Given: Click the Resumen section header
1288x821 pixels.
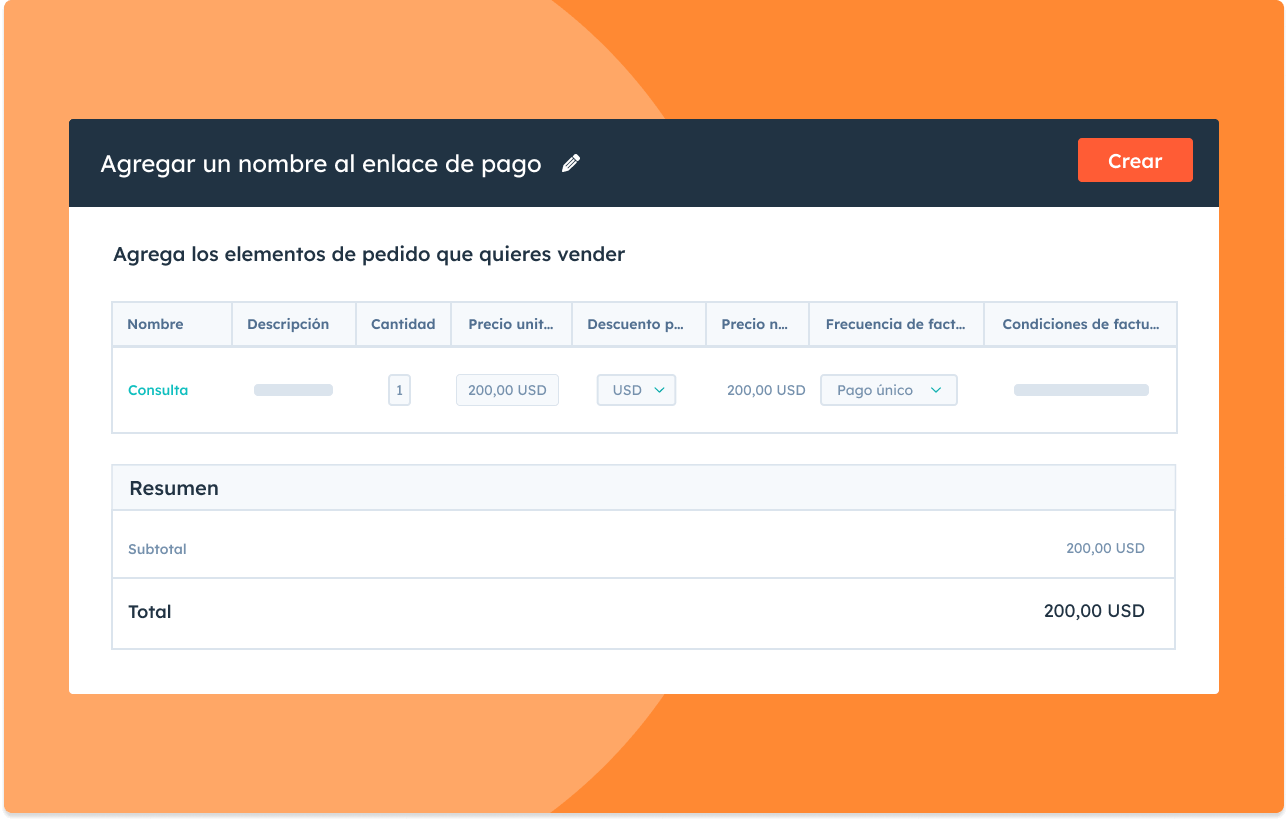Looking at the screenshot, I should point(174,488).
